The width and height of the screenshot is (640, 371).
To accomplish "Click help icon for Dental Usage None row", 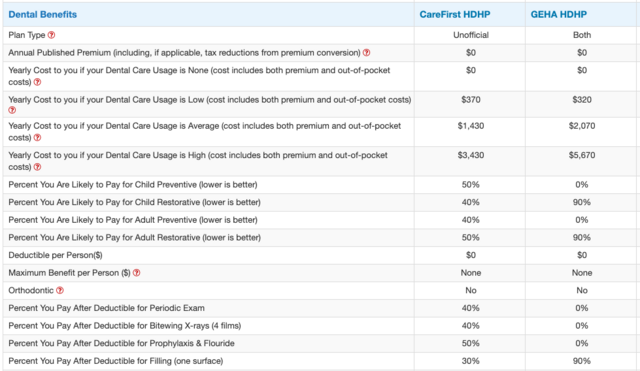I will (37, 82).
